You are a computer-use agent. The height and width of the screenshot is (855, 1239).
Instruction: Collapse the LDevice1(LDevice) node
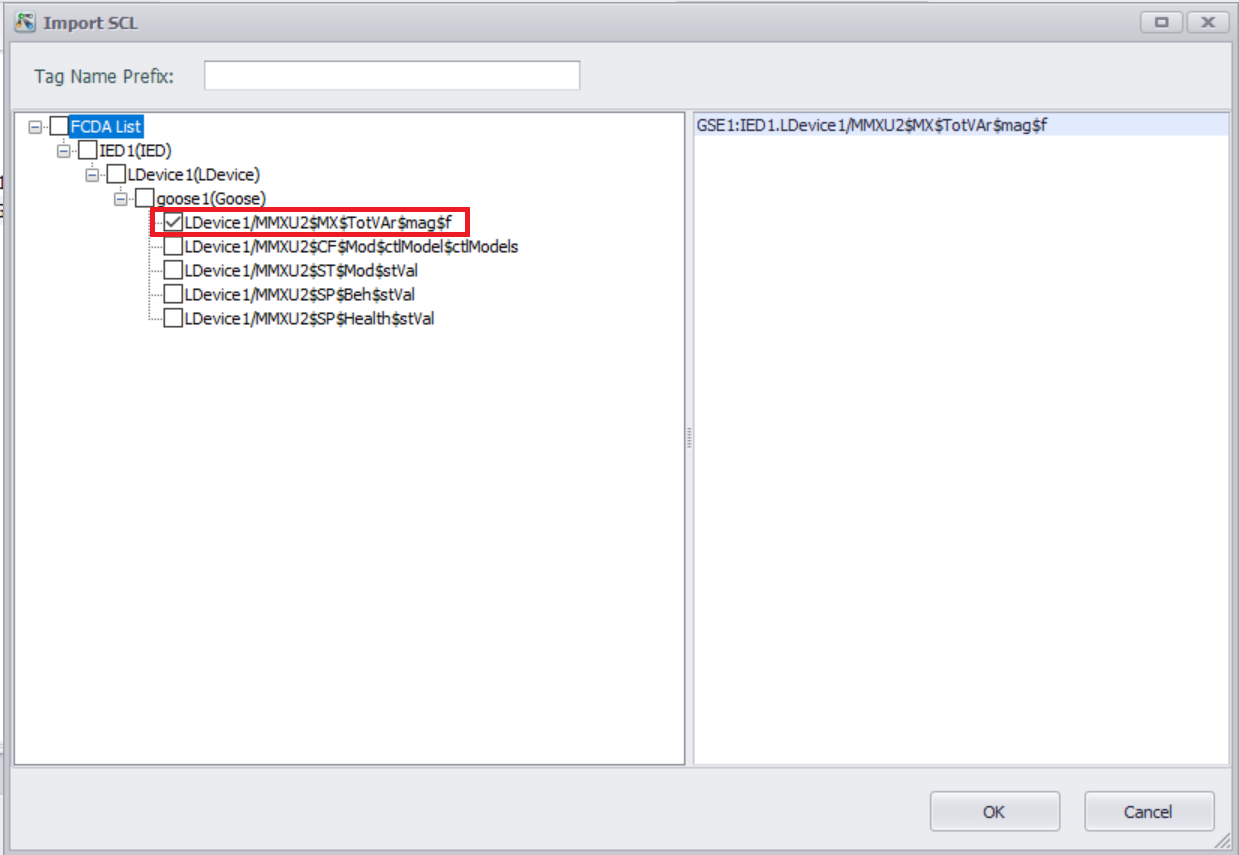93,175
